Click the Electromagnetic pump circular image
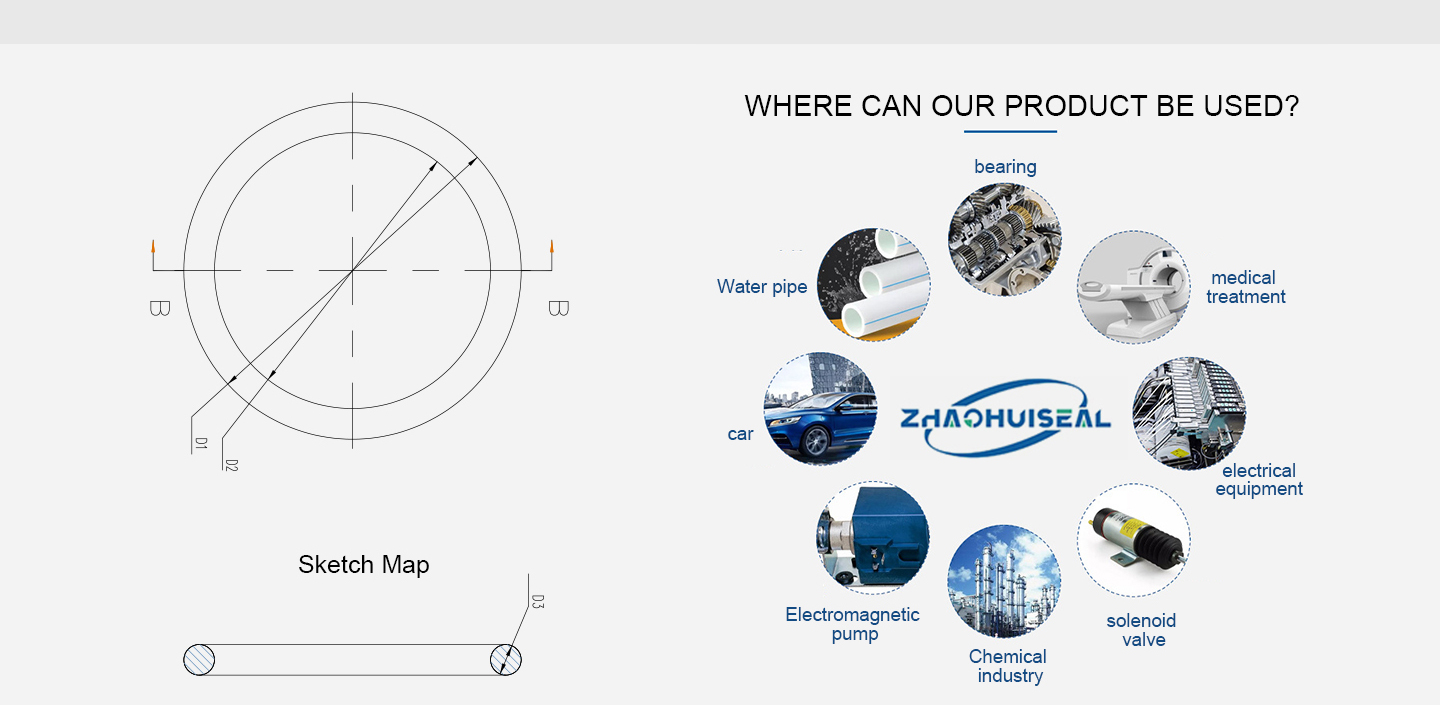 coord(873,538)
